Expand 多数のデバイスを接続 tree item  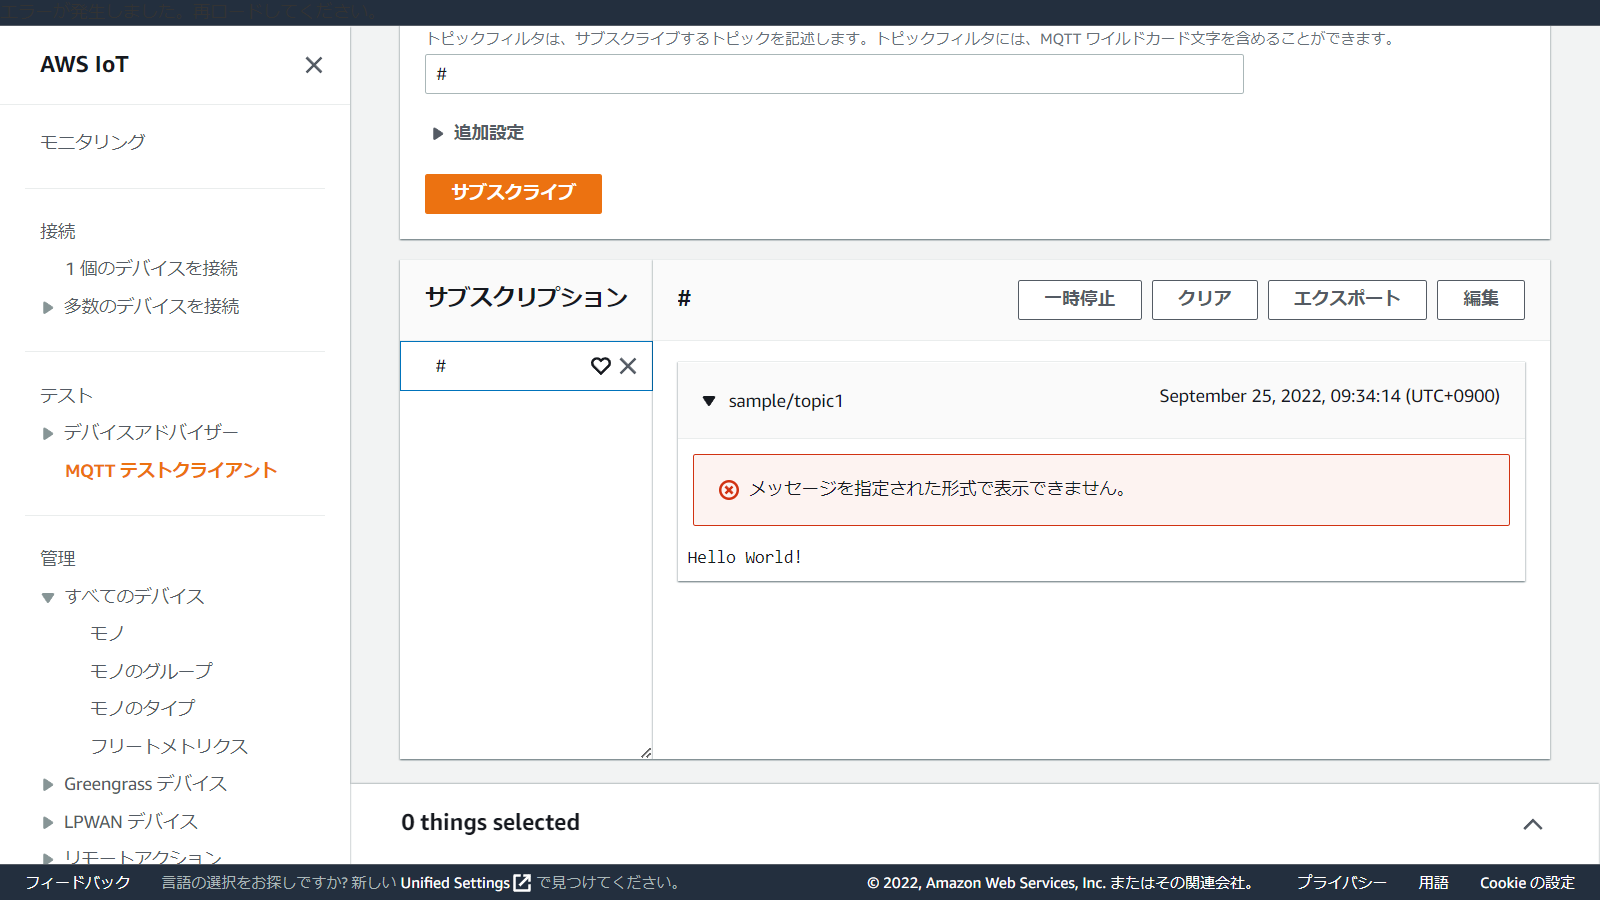[x=48, y=307]
